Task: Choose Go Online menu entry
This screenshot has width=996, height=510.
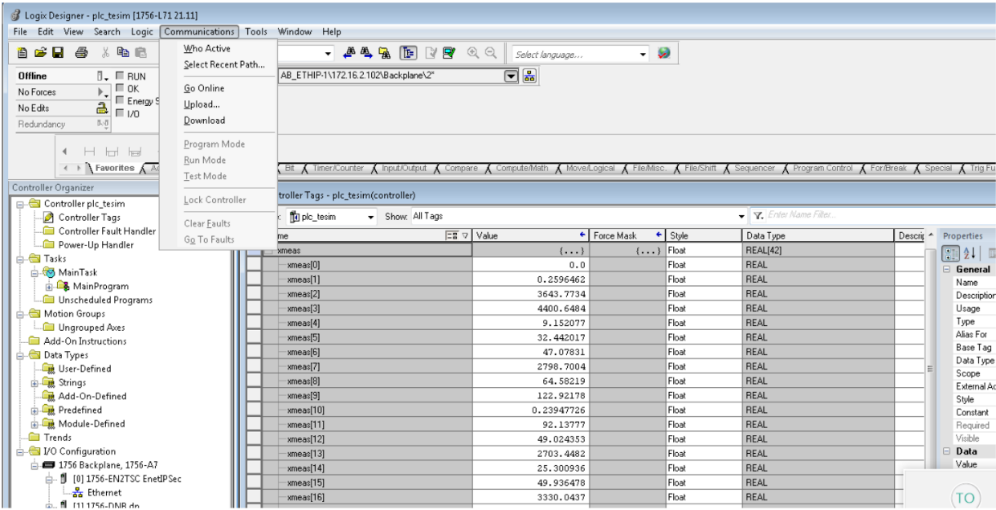Action: click(x=204, y=88)
